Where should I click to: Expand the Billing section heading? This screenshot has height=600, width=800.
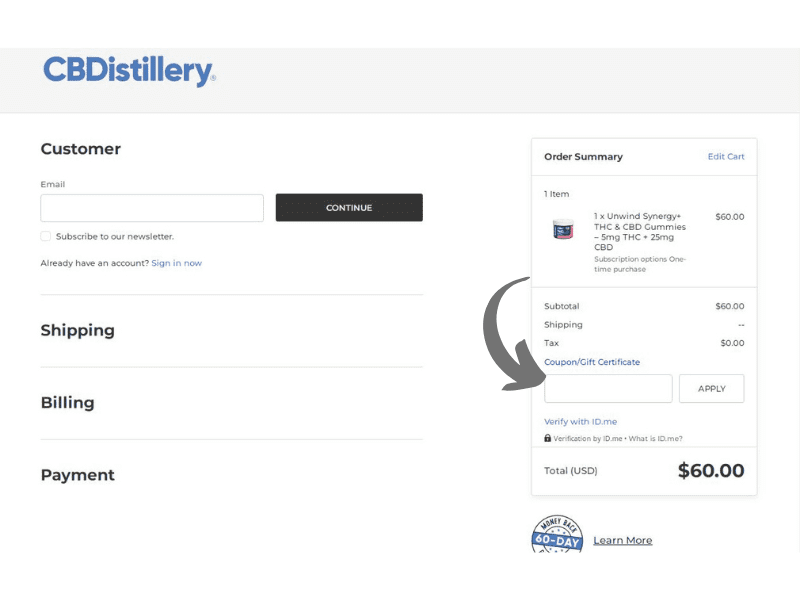pyautogui.click(x=68, y=403)
